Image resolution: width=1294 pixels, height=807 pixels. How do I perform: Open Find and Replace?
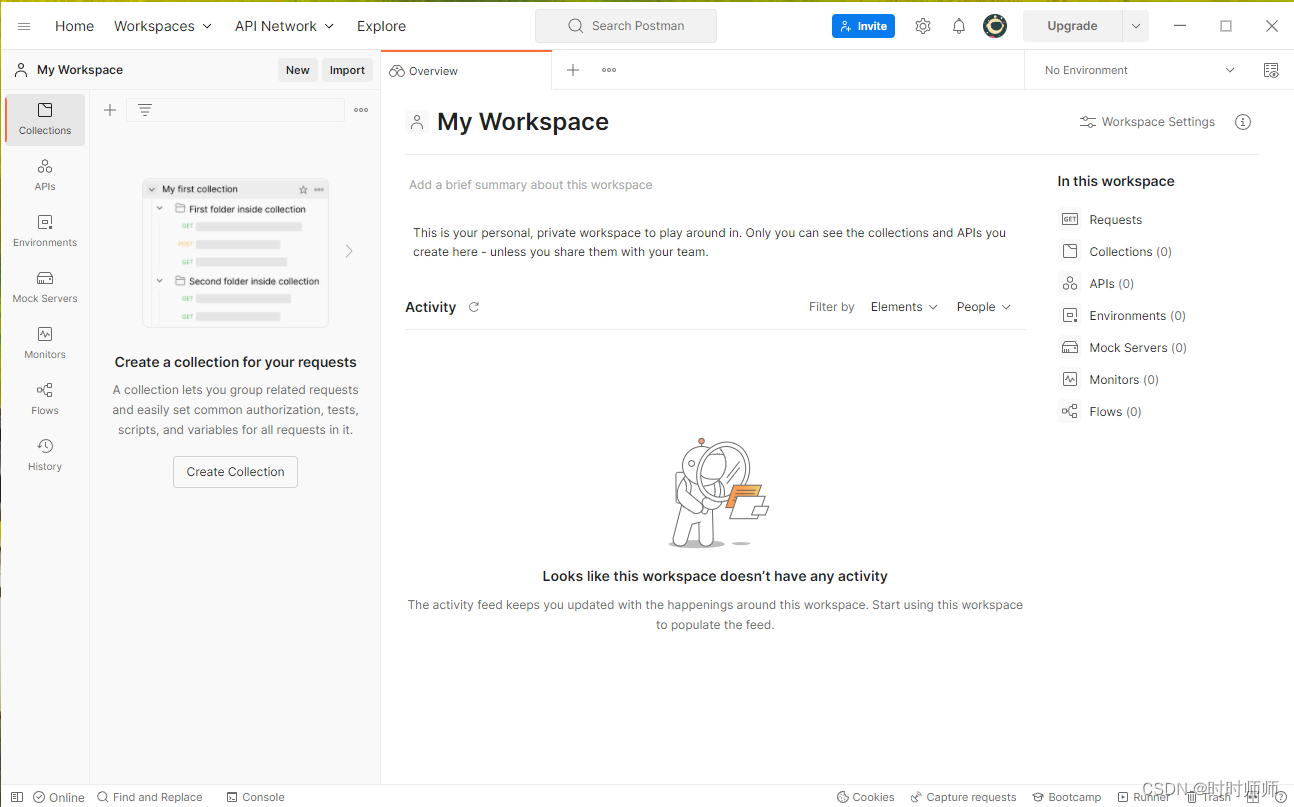(150, 797)
